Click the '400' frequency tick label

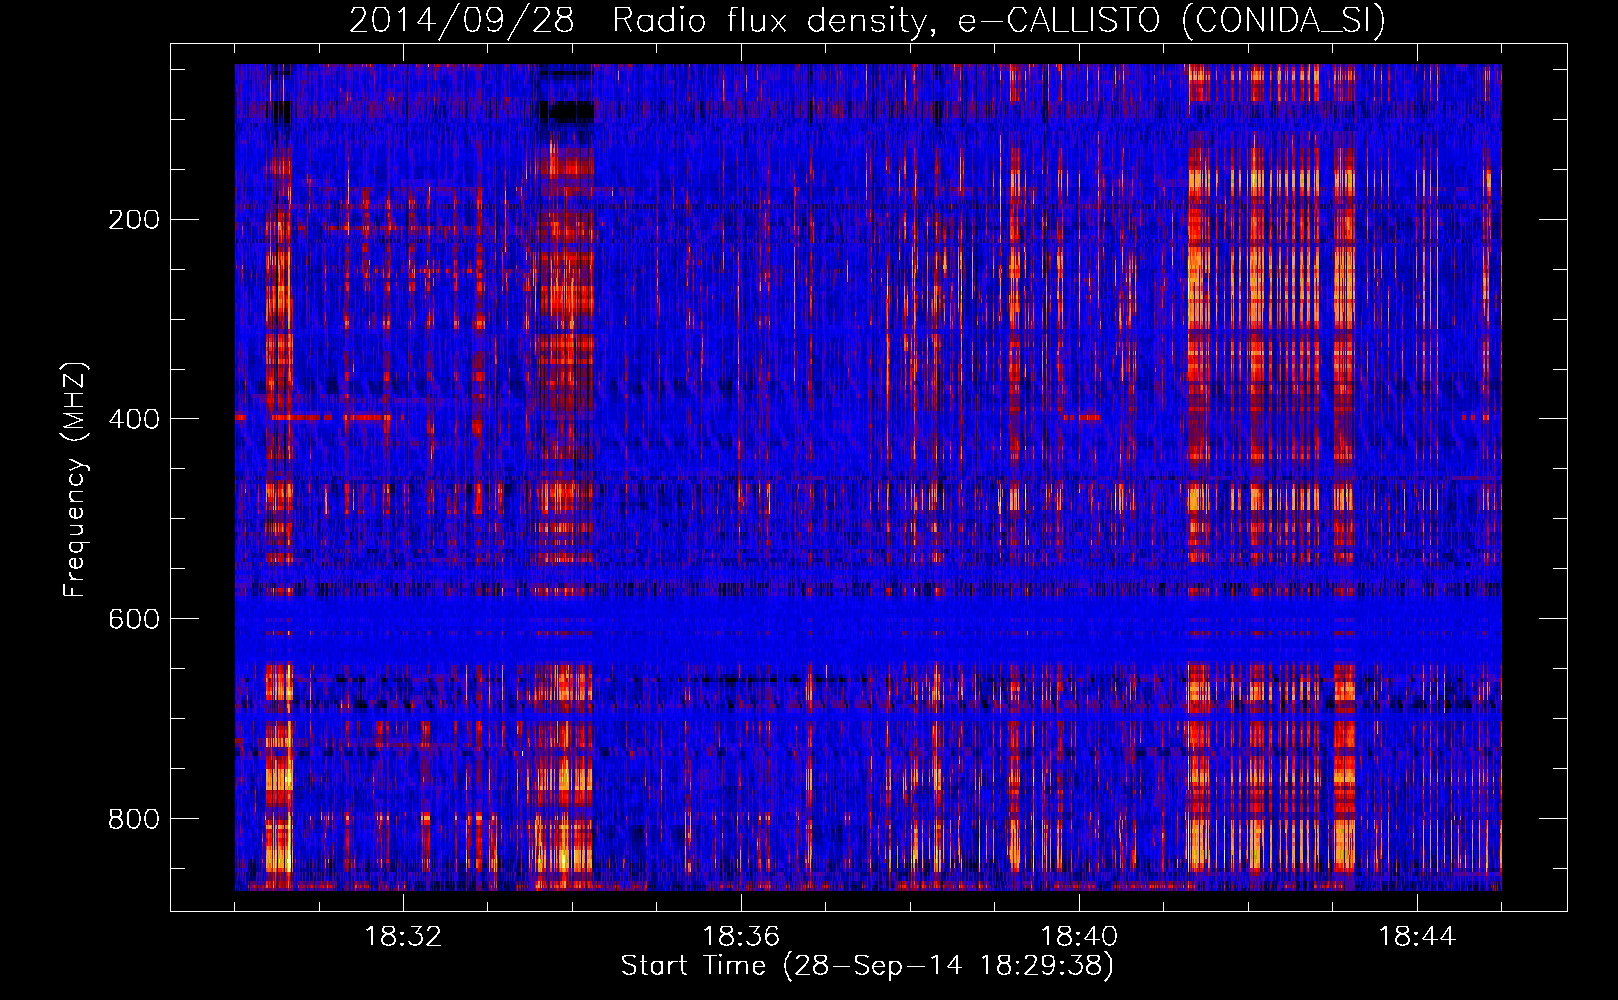134,419
